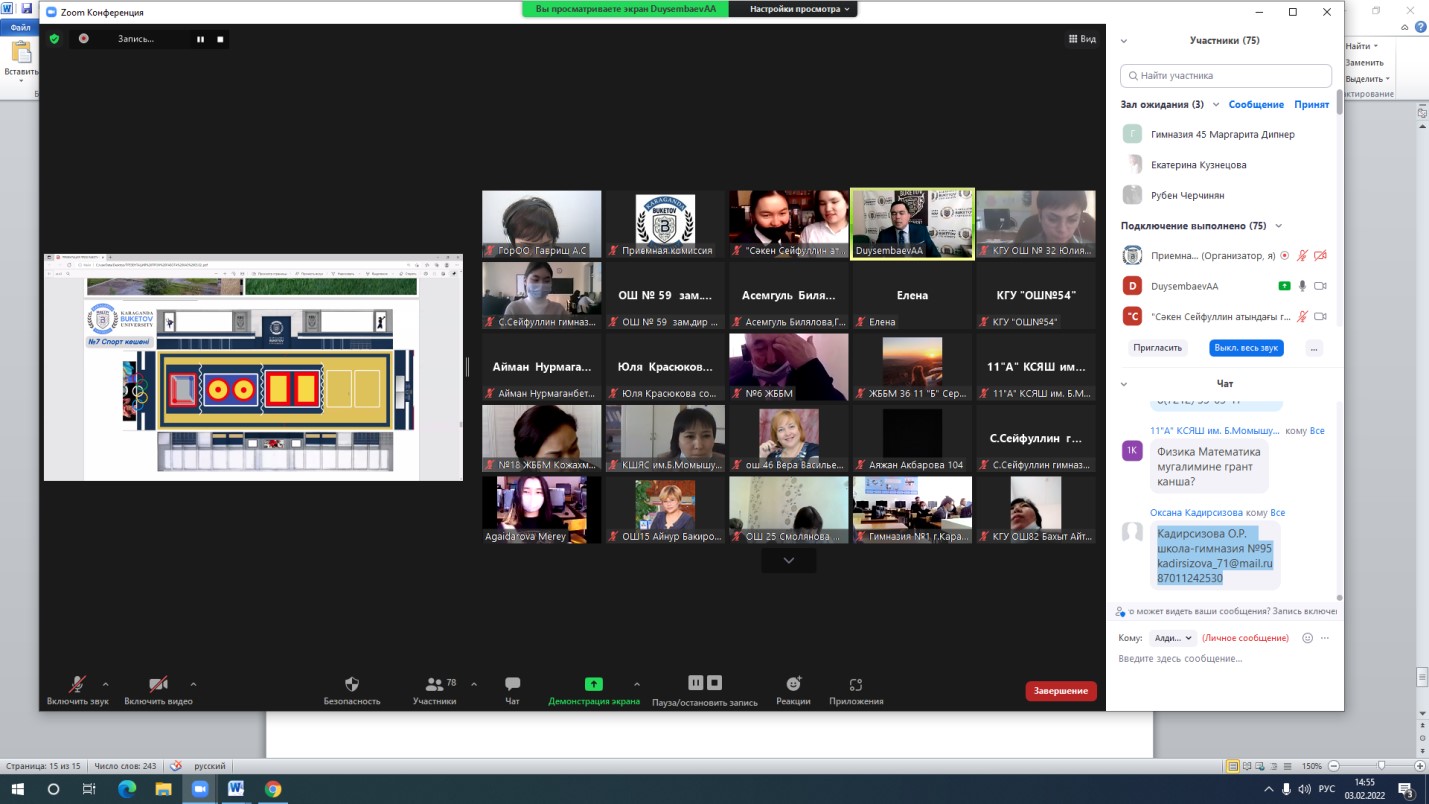This screenshot has height=804, width=1429.
Task: Open the Вид view layout menu
Action: [1082, 39]
